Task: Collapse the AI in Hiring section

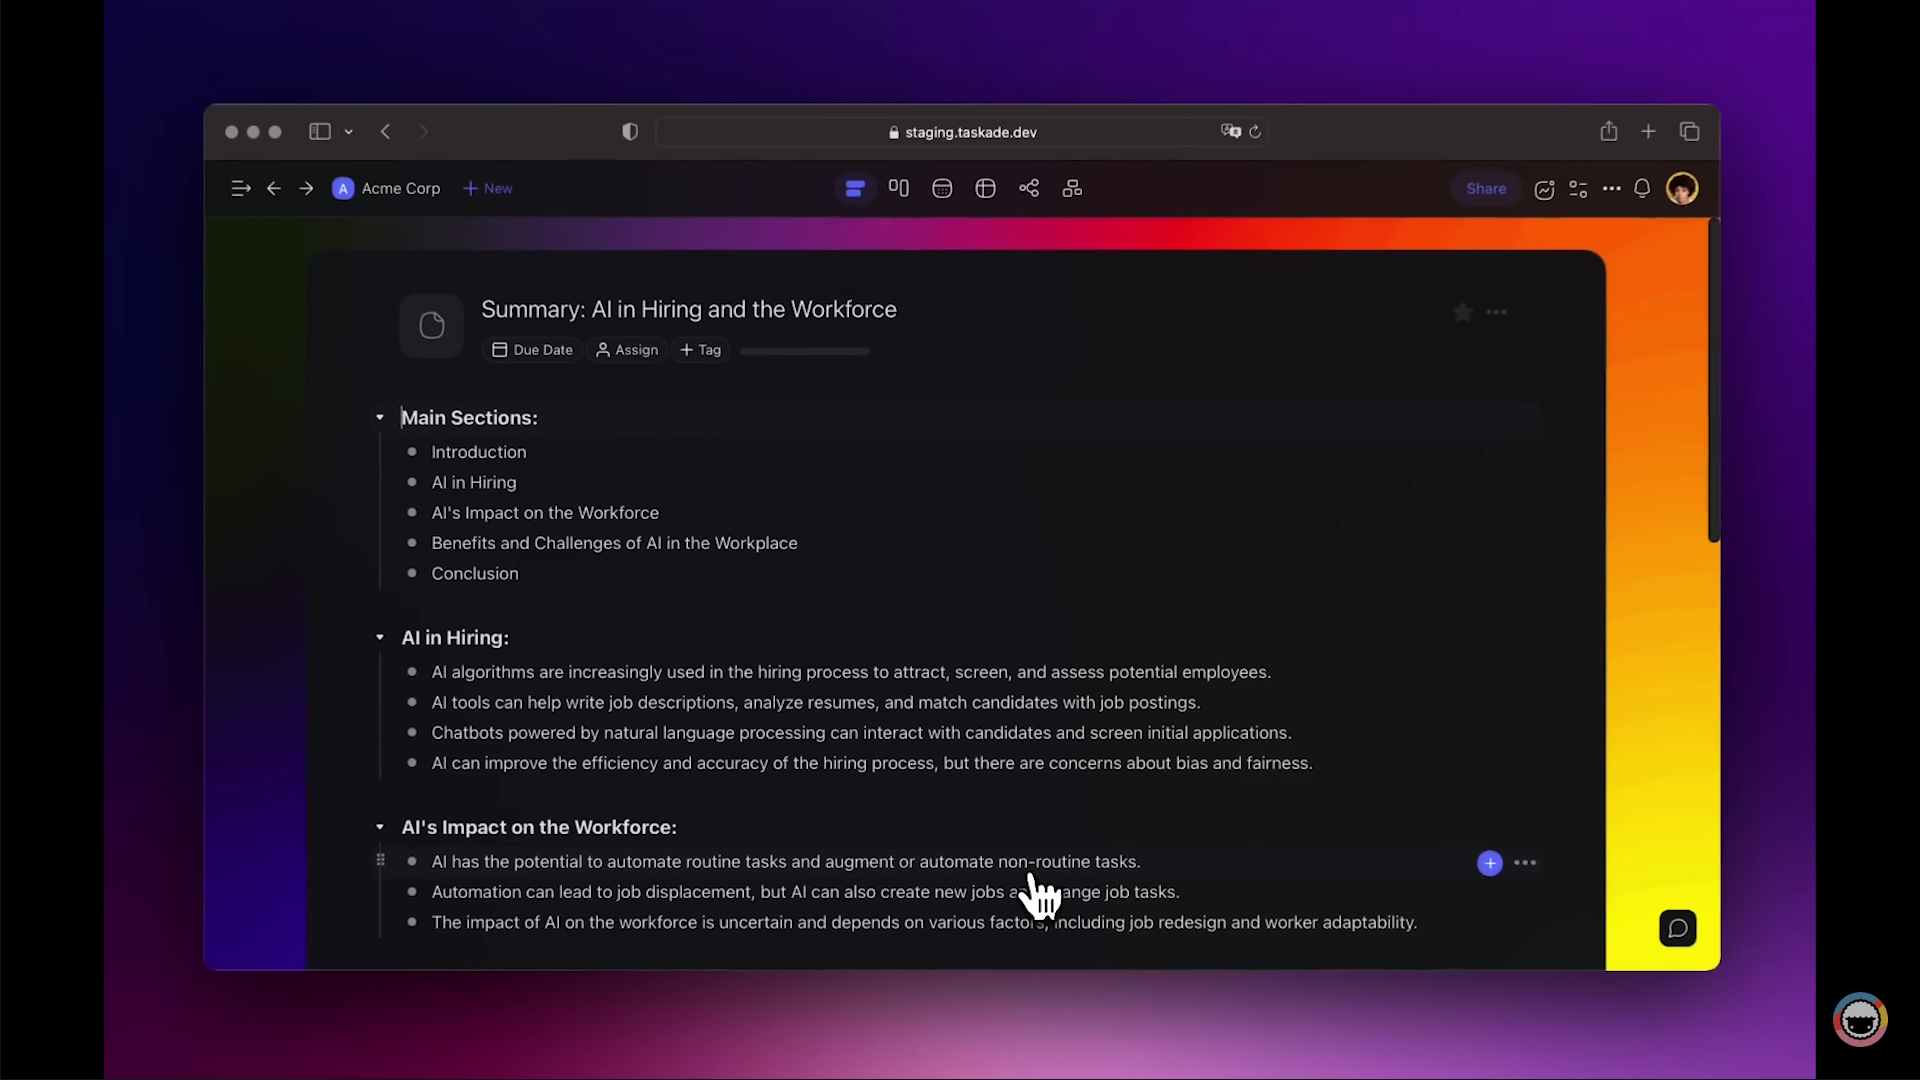Action: pyautogui.click(x=380, y=637)
